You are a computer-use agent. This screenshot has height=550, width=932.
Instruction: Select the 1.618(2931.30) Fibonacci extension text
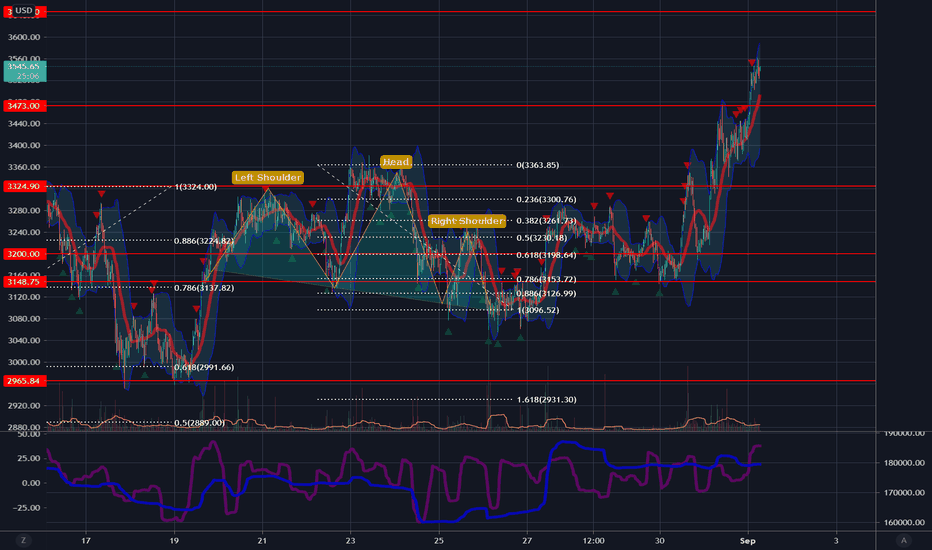click(x=546, y=400)
